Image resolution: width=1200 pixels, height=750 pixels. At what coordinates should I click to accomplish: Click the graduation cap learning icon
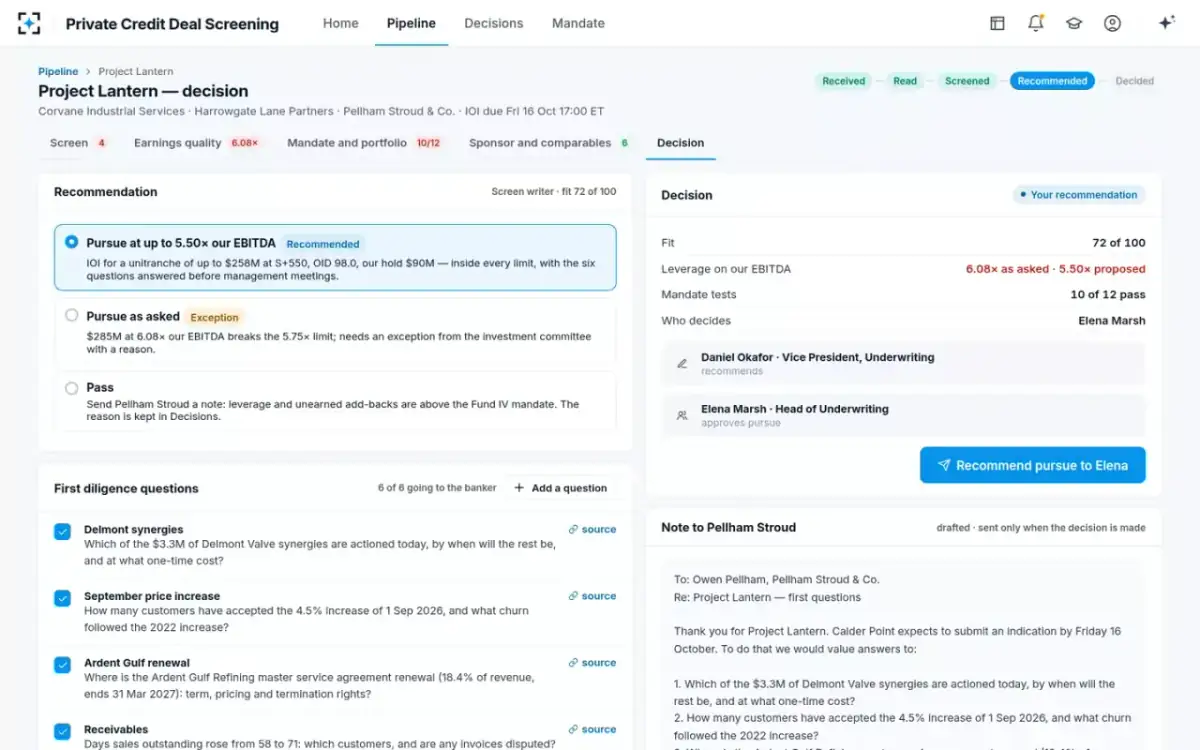tap(1074, 23)
